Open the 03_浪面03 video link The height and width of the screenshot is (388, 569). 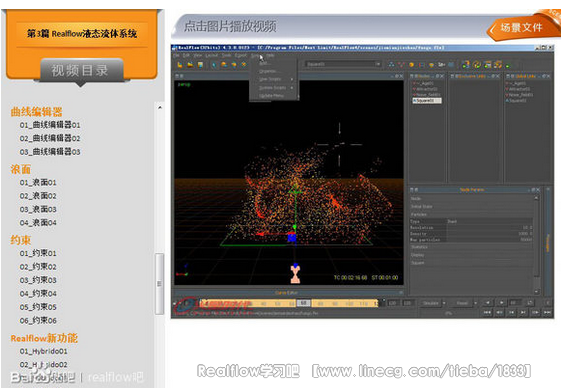point(38,209)
